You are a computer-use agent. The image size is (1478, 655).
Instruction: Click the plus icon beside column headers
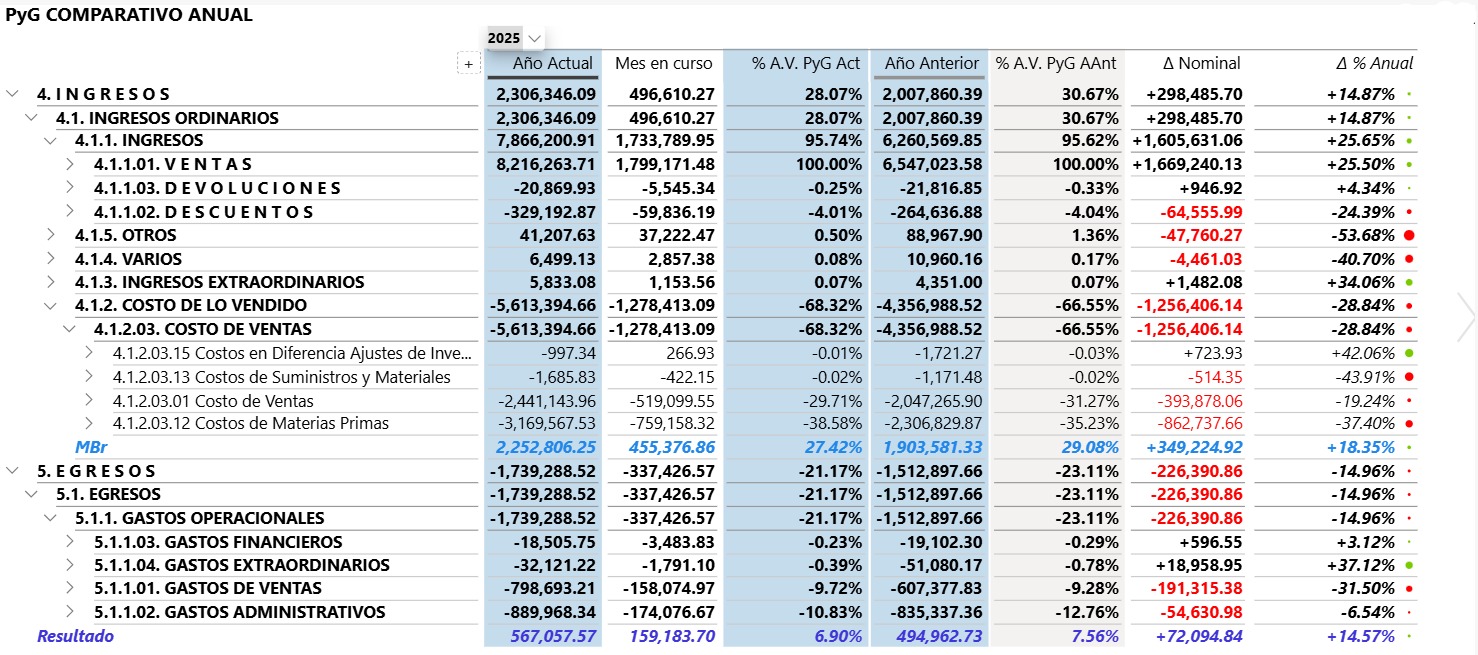468,64
